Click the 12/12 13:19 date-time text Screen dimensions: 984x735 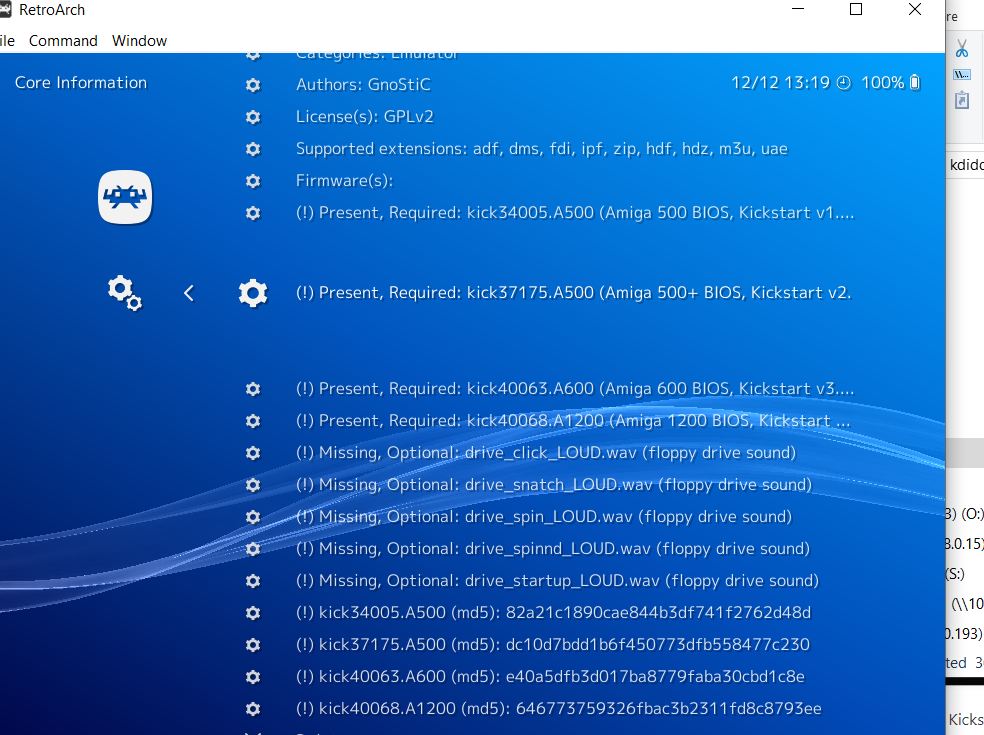click(780, 83)
